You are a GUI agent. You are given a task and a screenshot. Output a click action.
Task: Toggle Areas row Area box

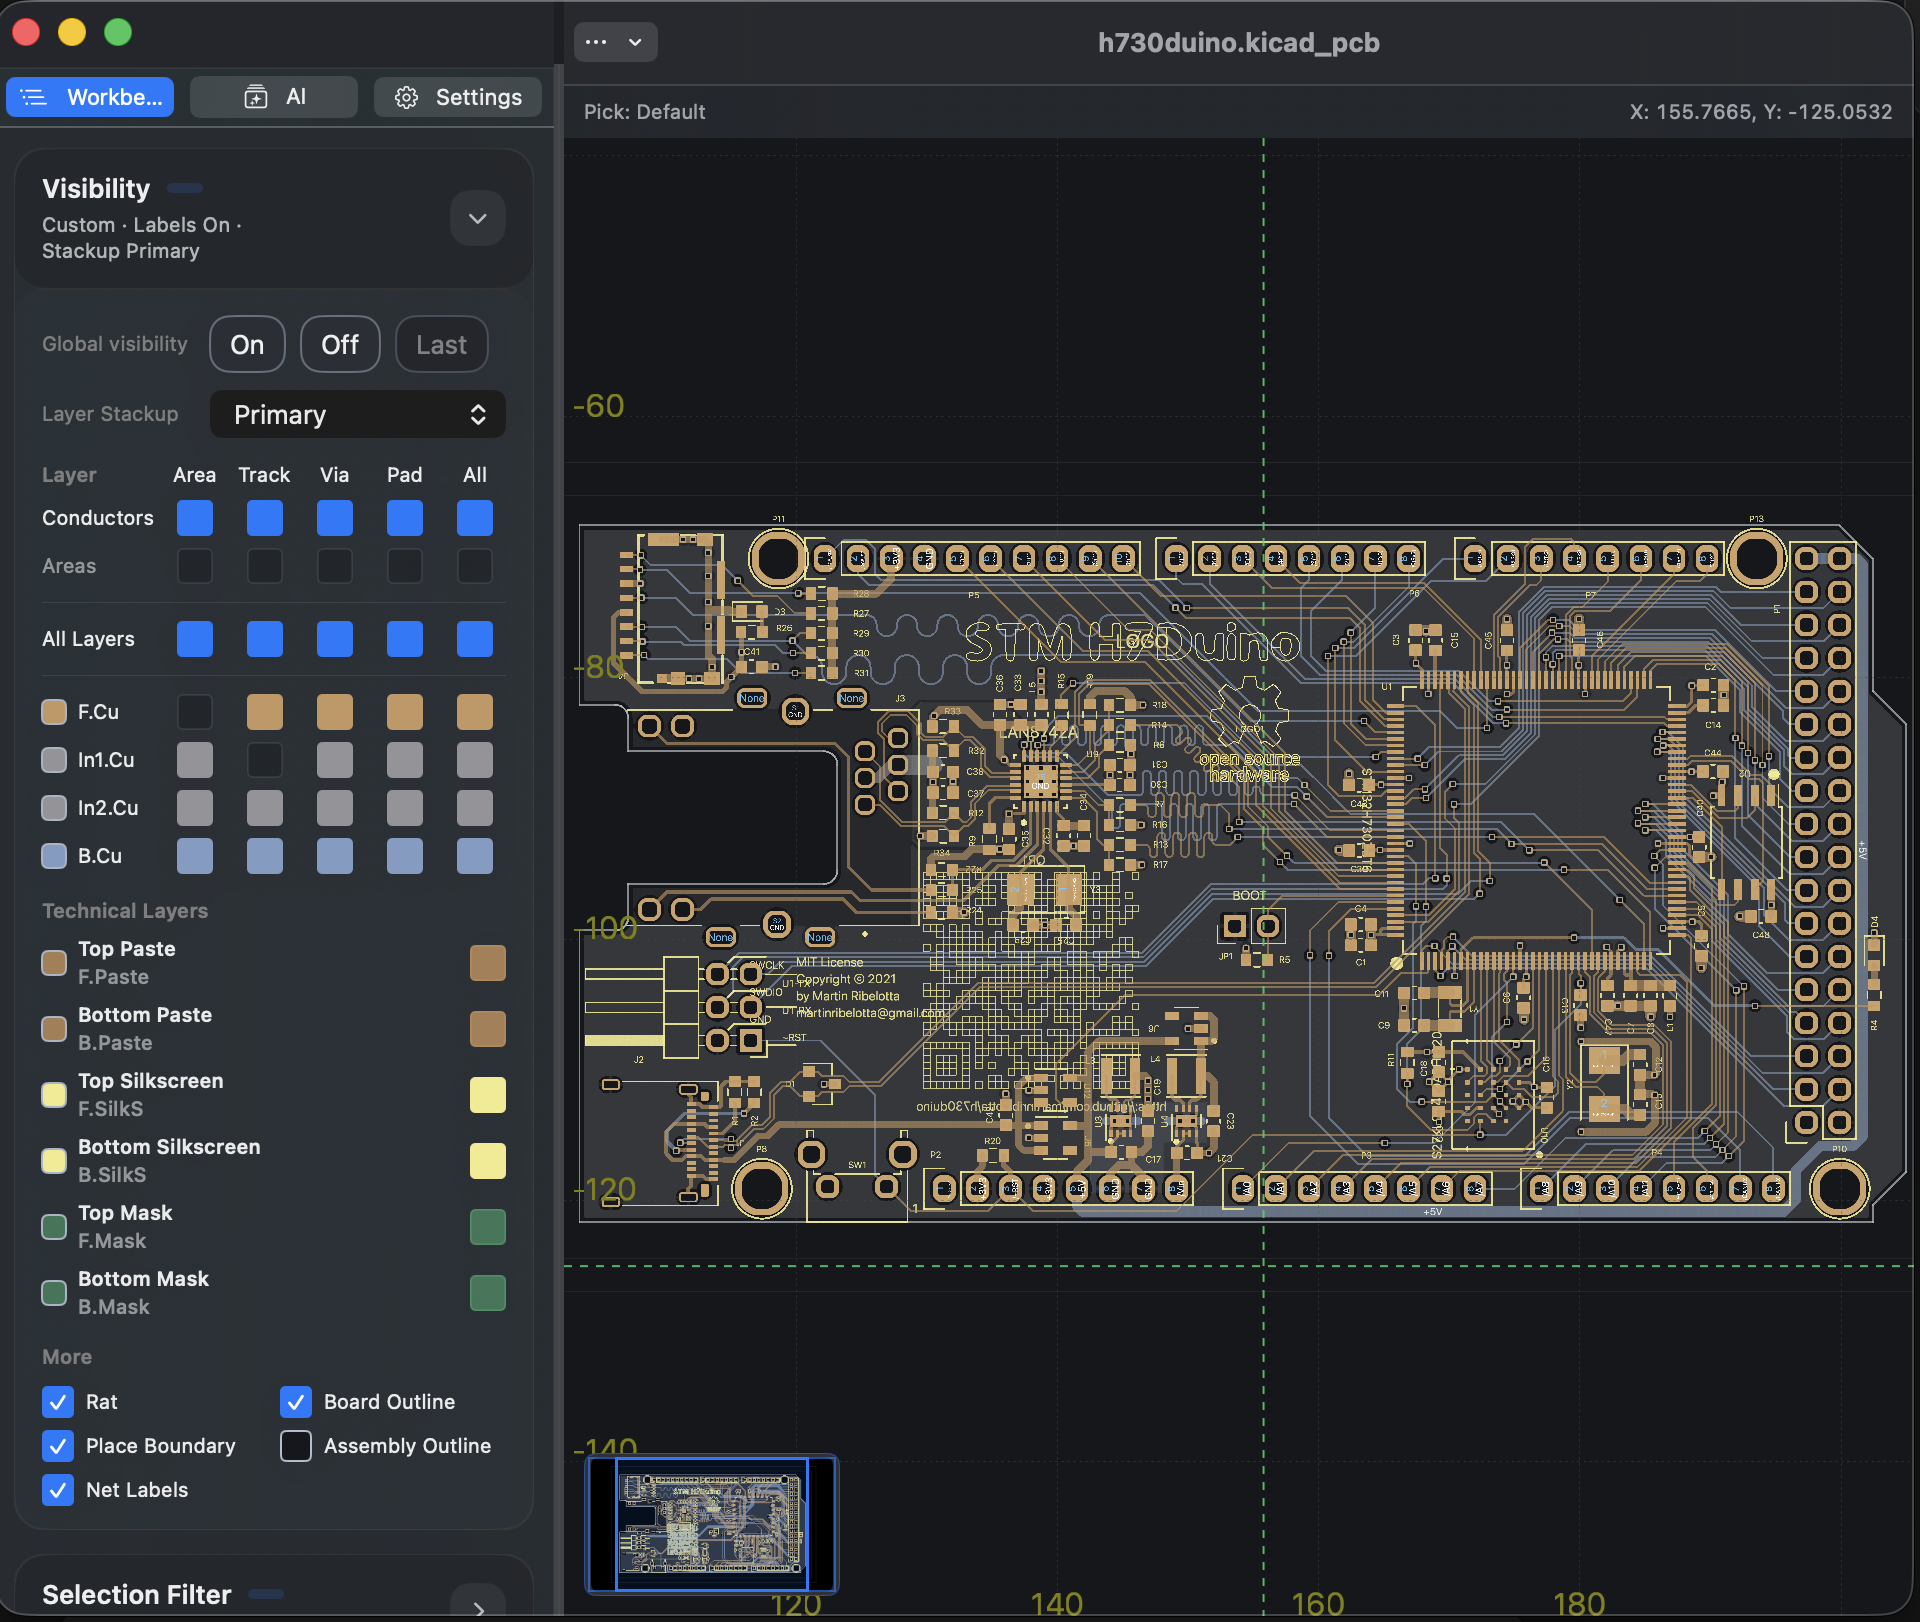click(195, 566)
